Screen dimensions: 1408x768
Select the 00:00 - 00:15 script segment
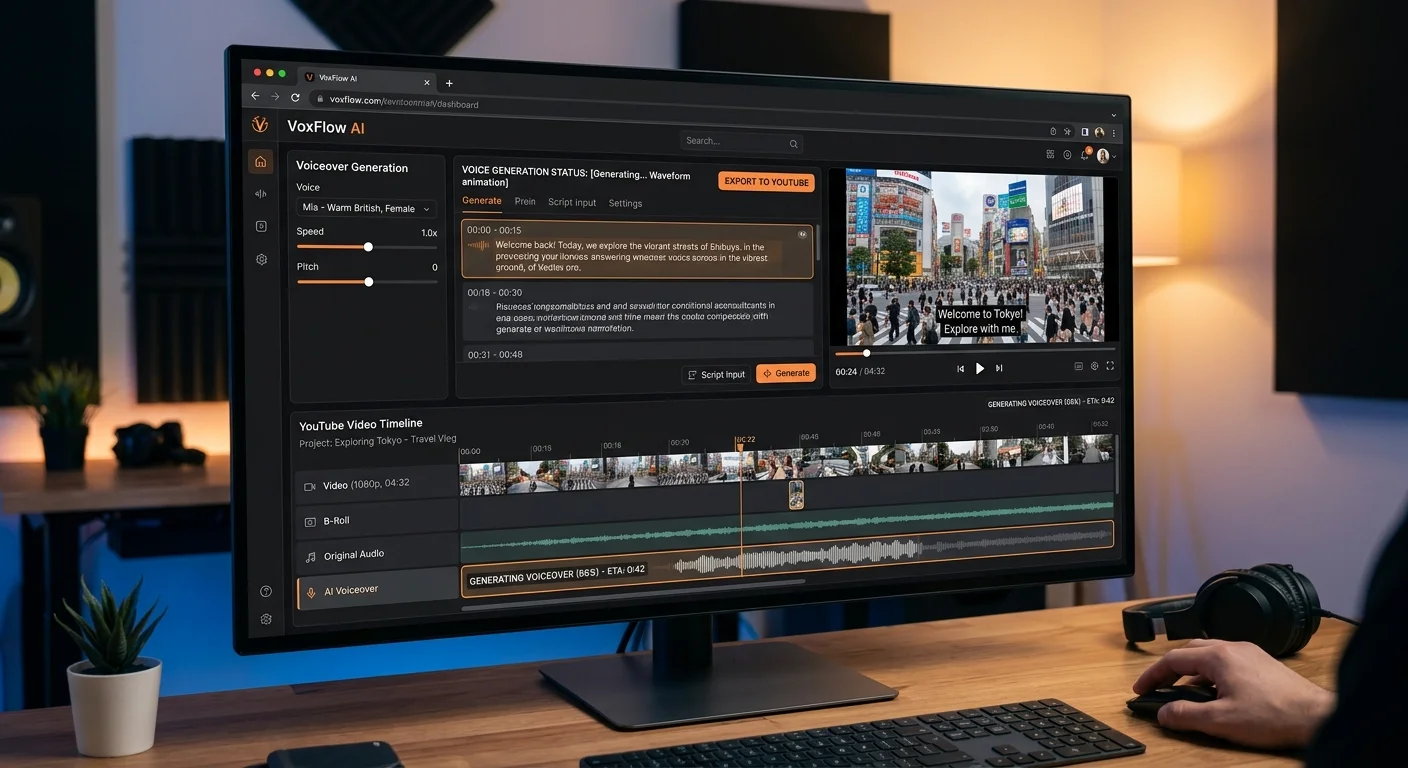tap(637, 250)
